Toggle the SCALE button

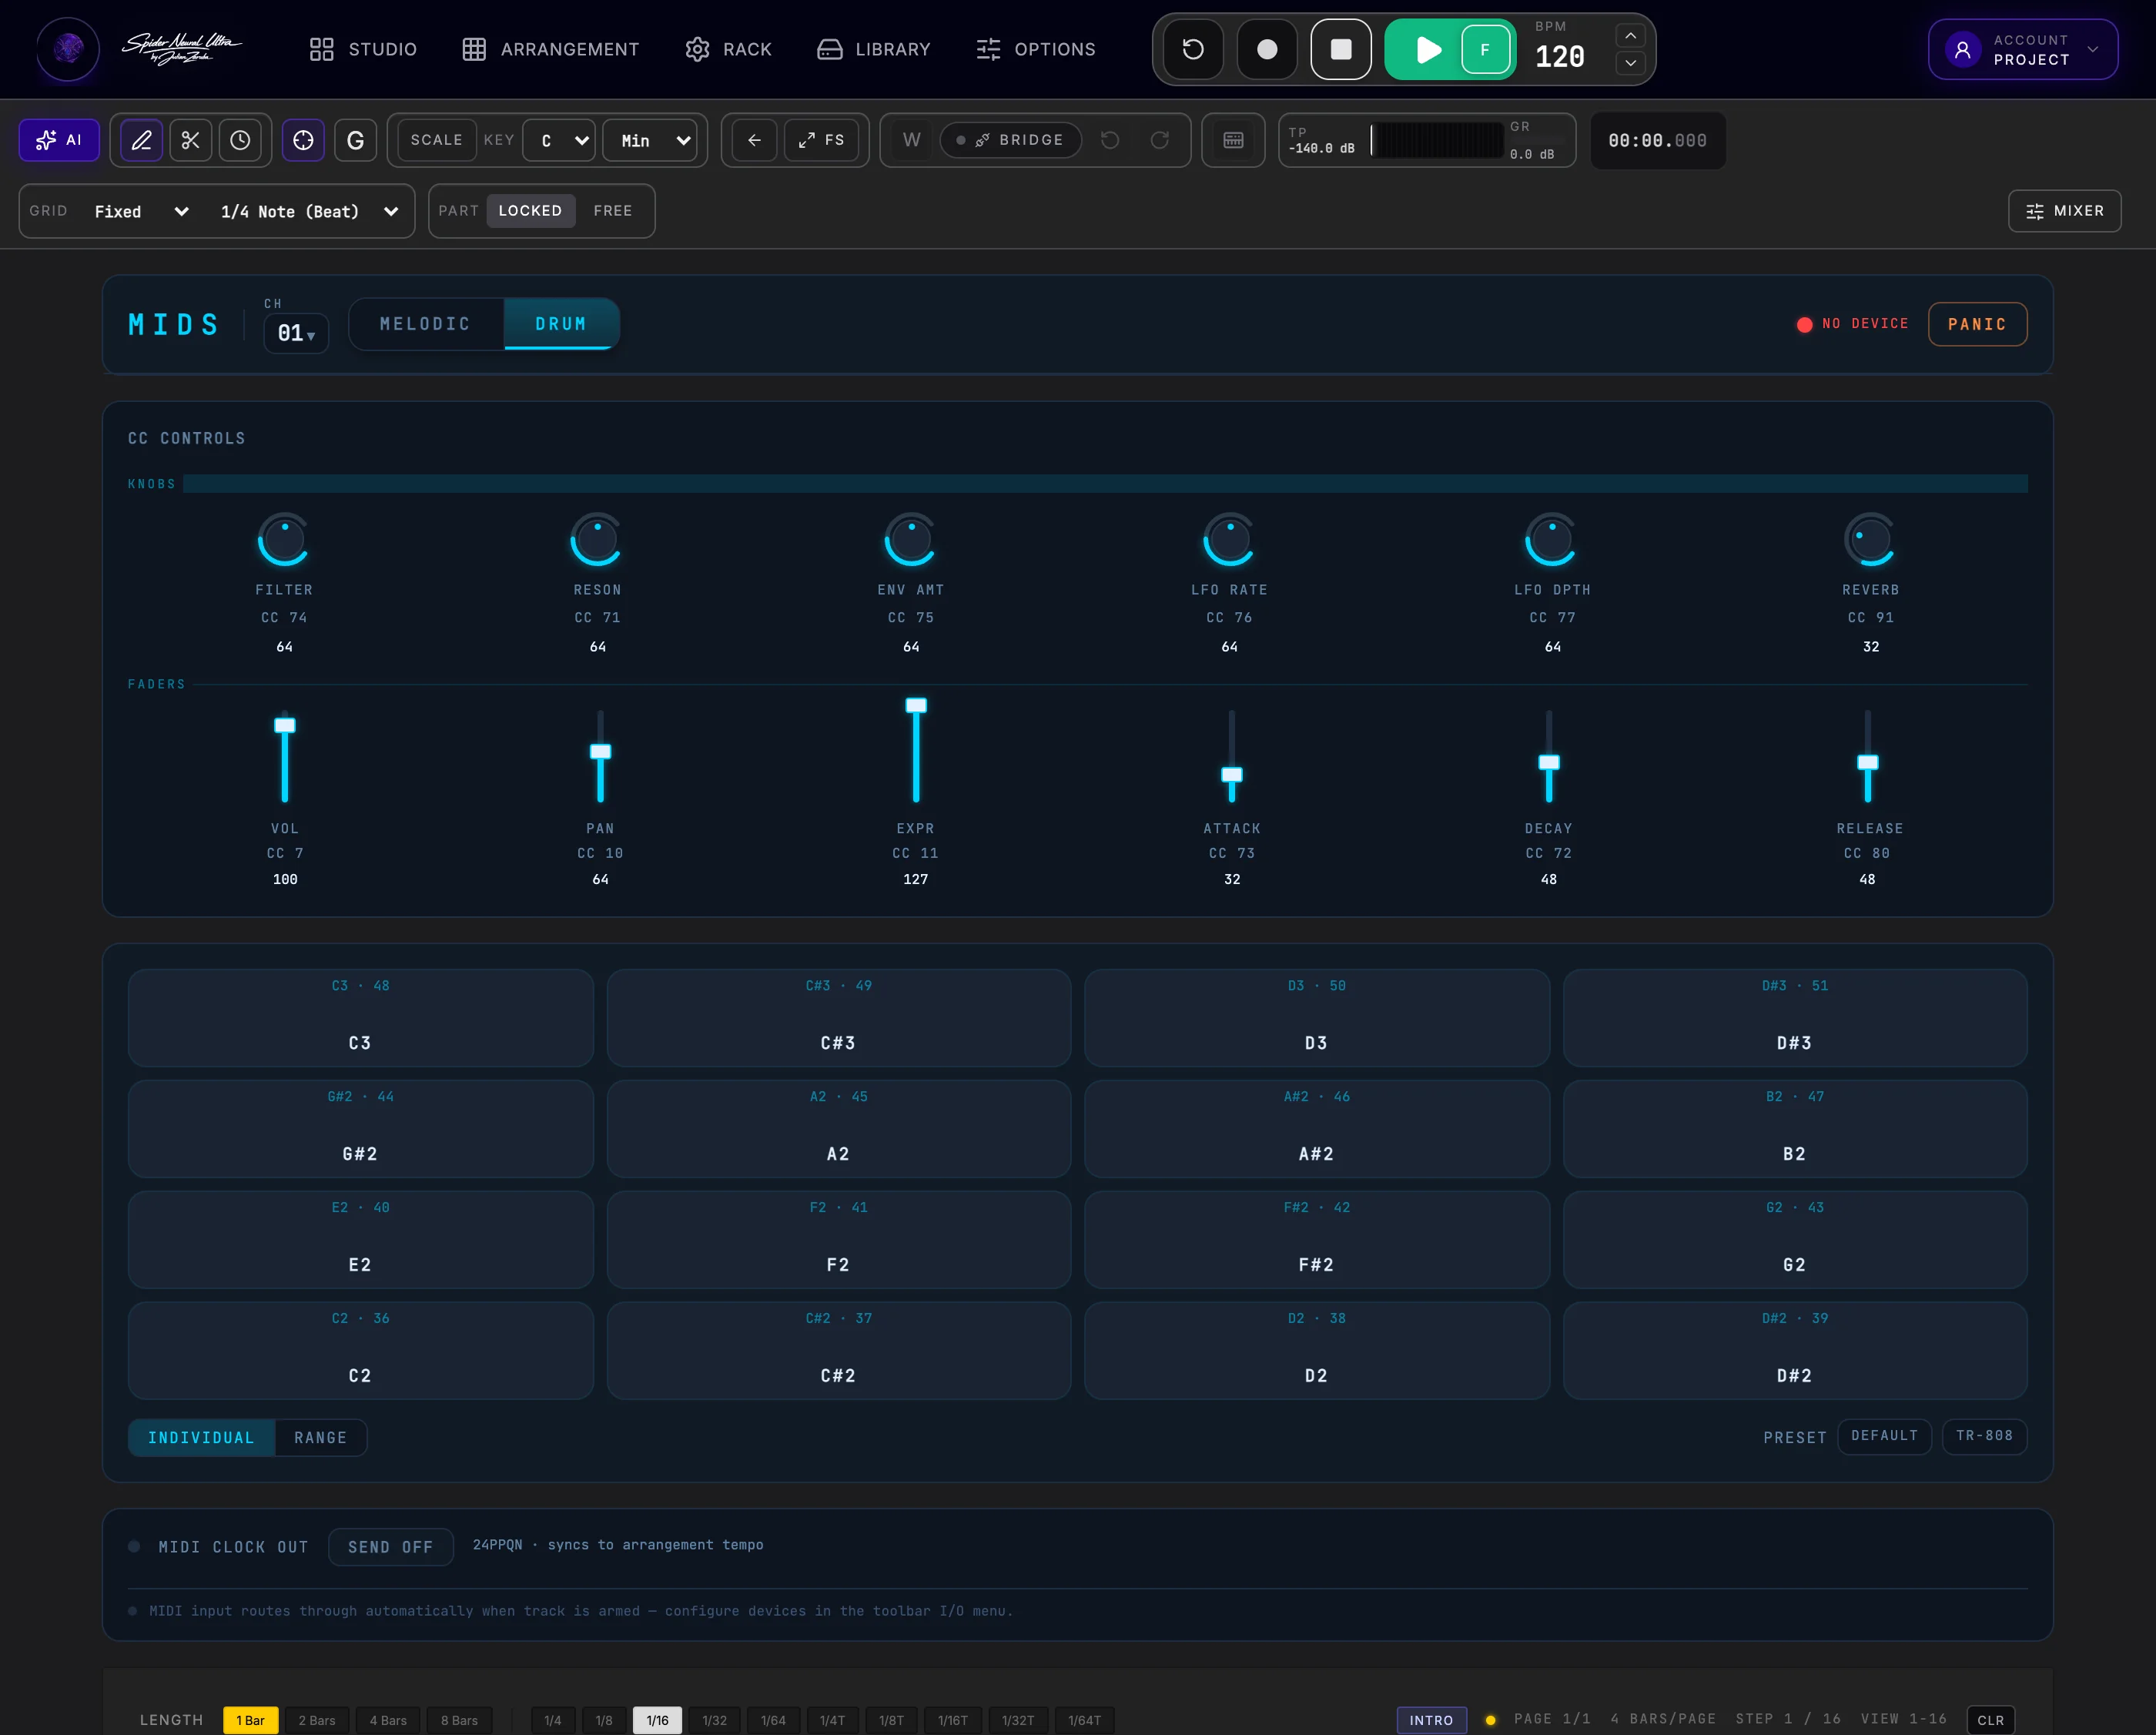point(436,140)
